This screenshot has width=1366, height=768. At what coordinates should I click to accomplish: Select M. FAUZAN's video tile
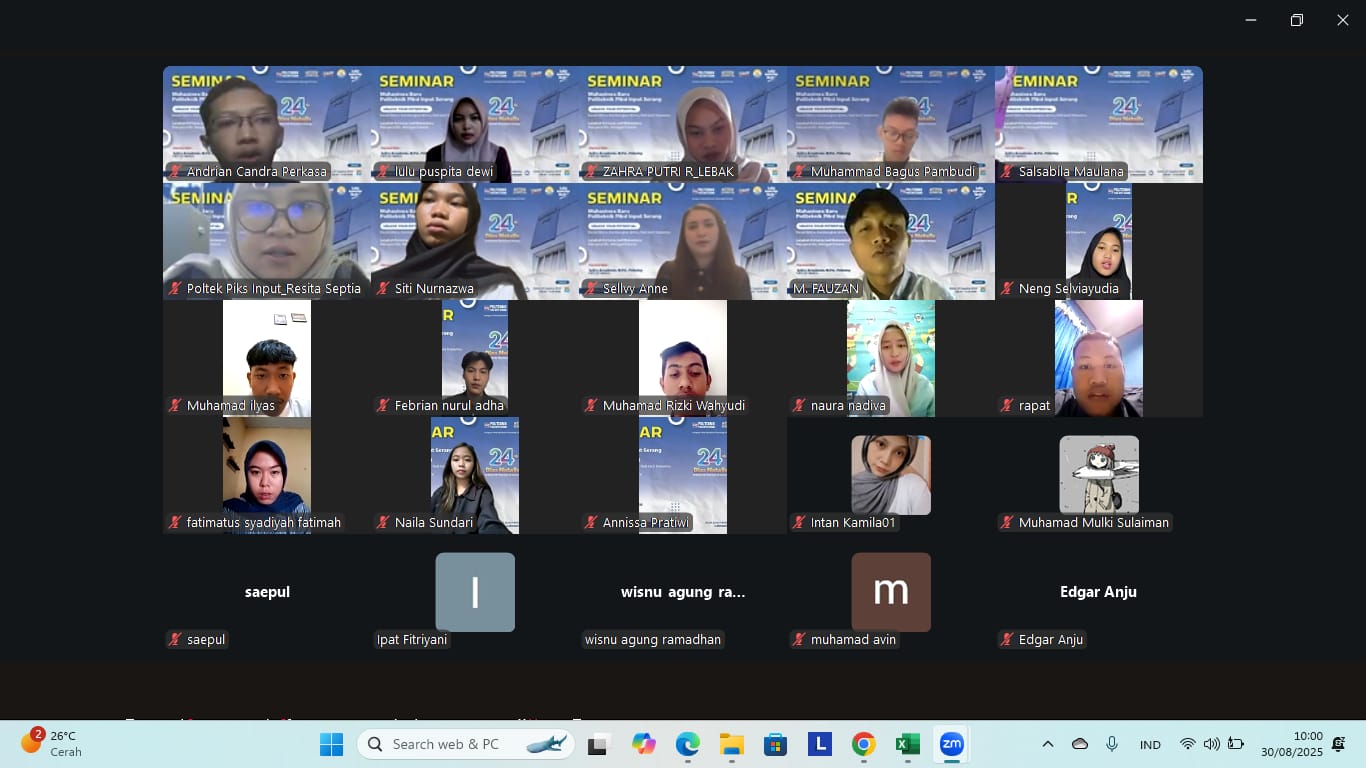click(x=890, y=241)
